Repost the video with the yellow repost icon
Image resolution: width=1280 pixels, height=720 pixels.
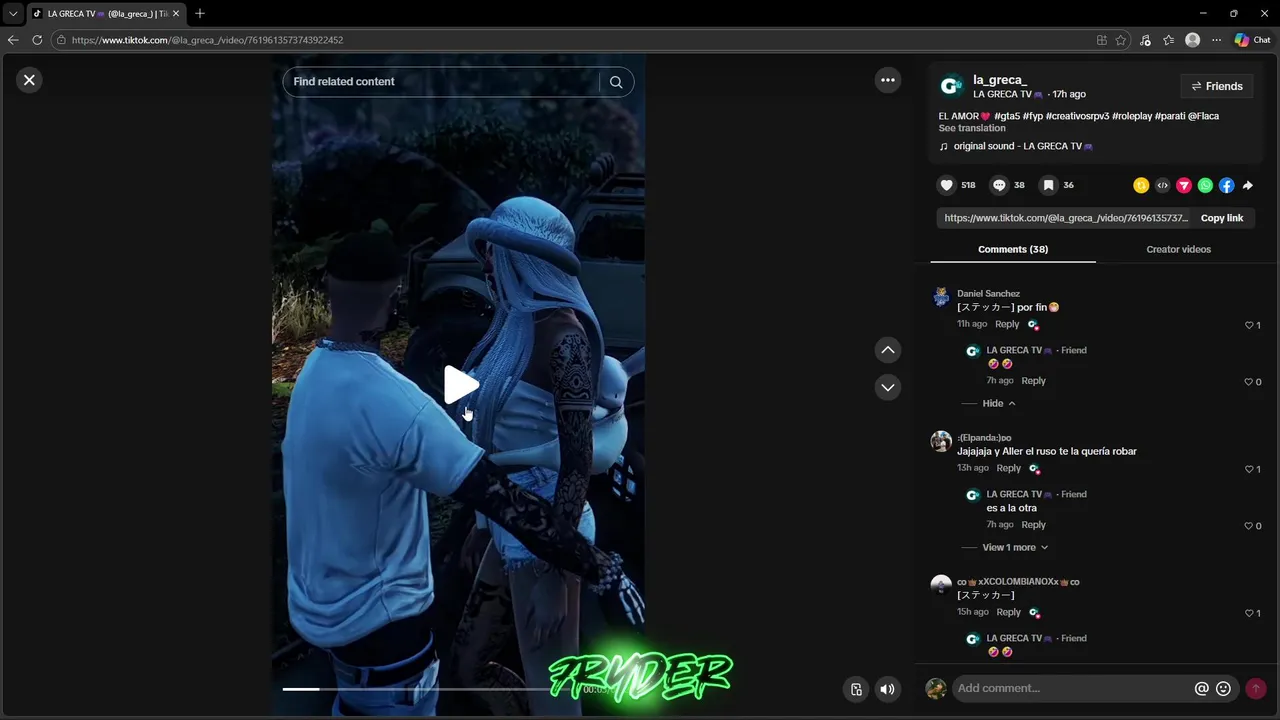tap(1141, 185)
